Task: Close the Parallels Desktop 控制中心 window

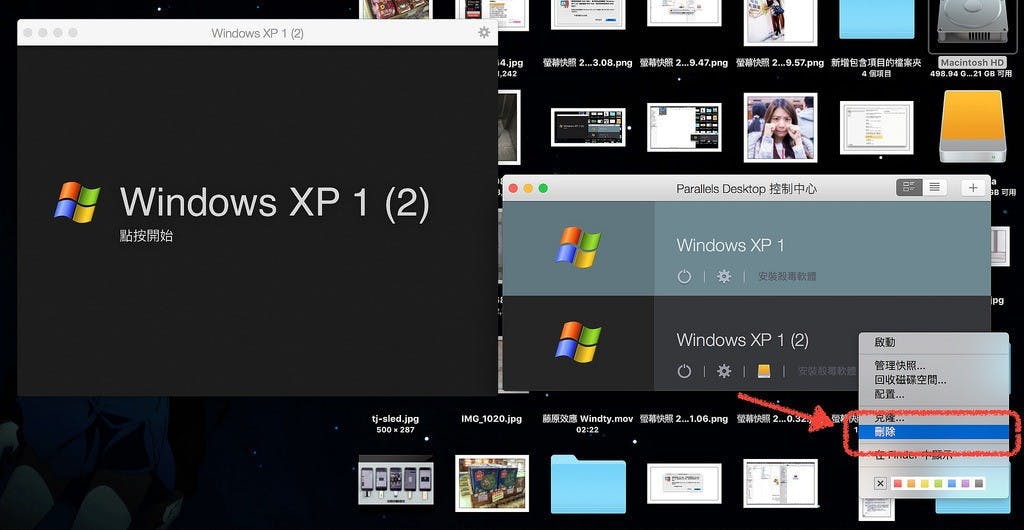Action: (x=513, y=189)
